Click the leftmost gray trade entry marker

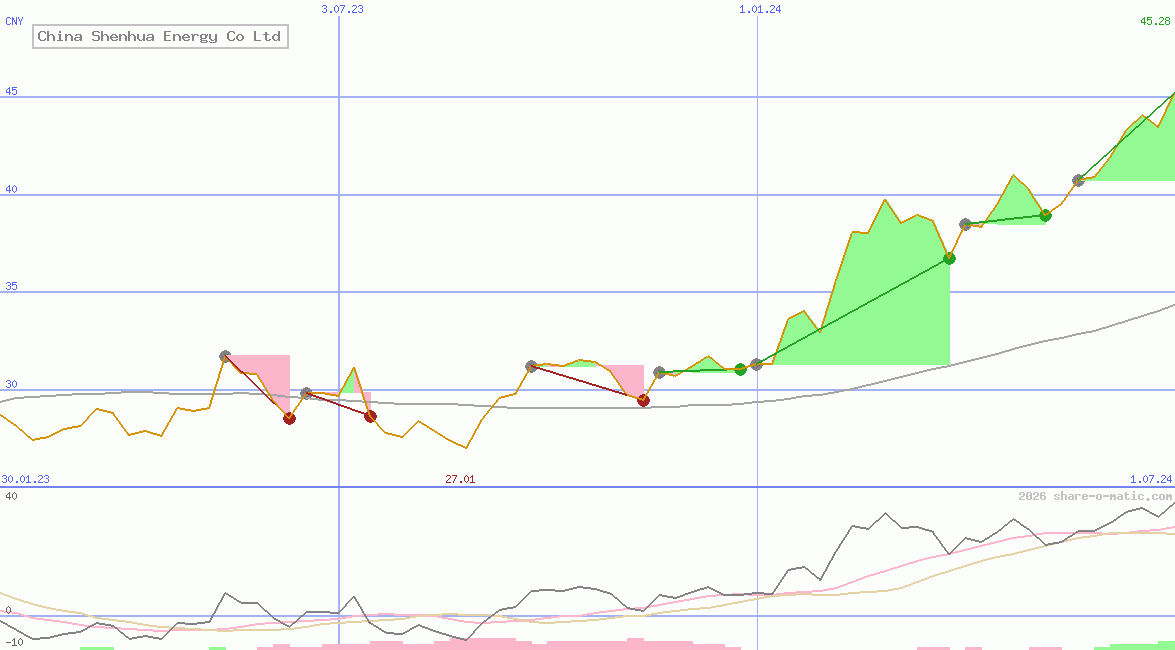pyautogui.click(x=225, y=355)
